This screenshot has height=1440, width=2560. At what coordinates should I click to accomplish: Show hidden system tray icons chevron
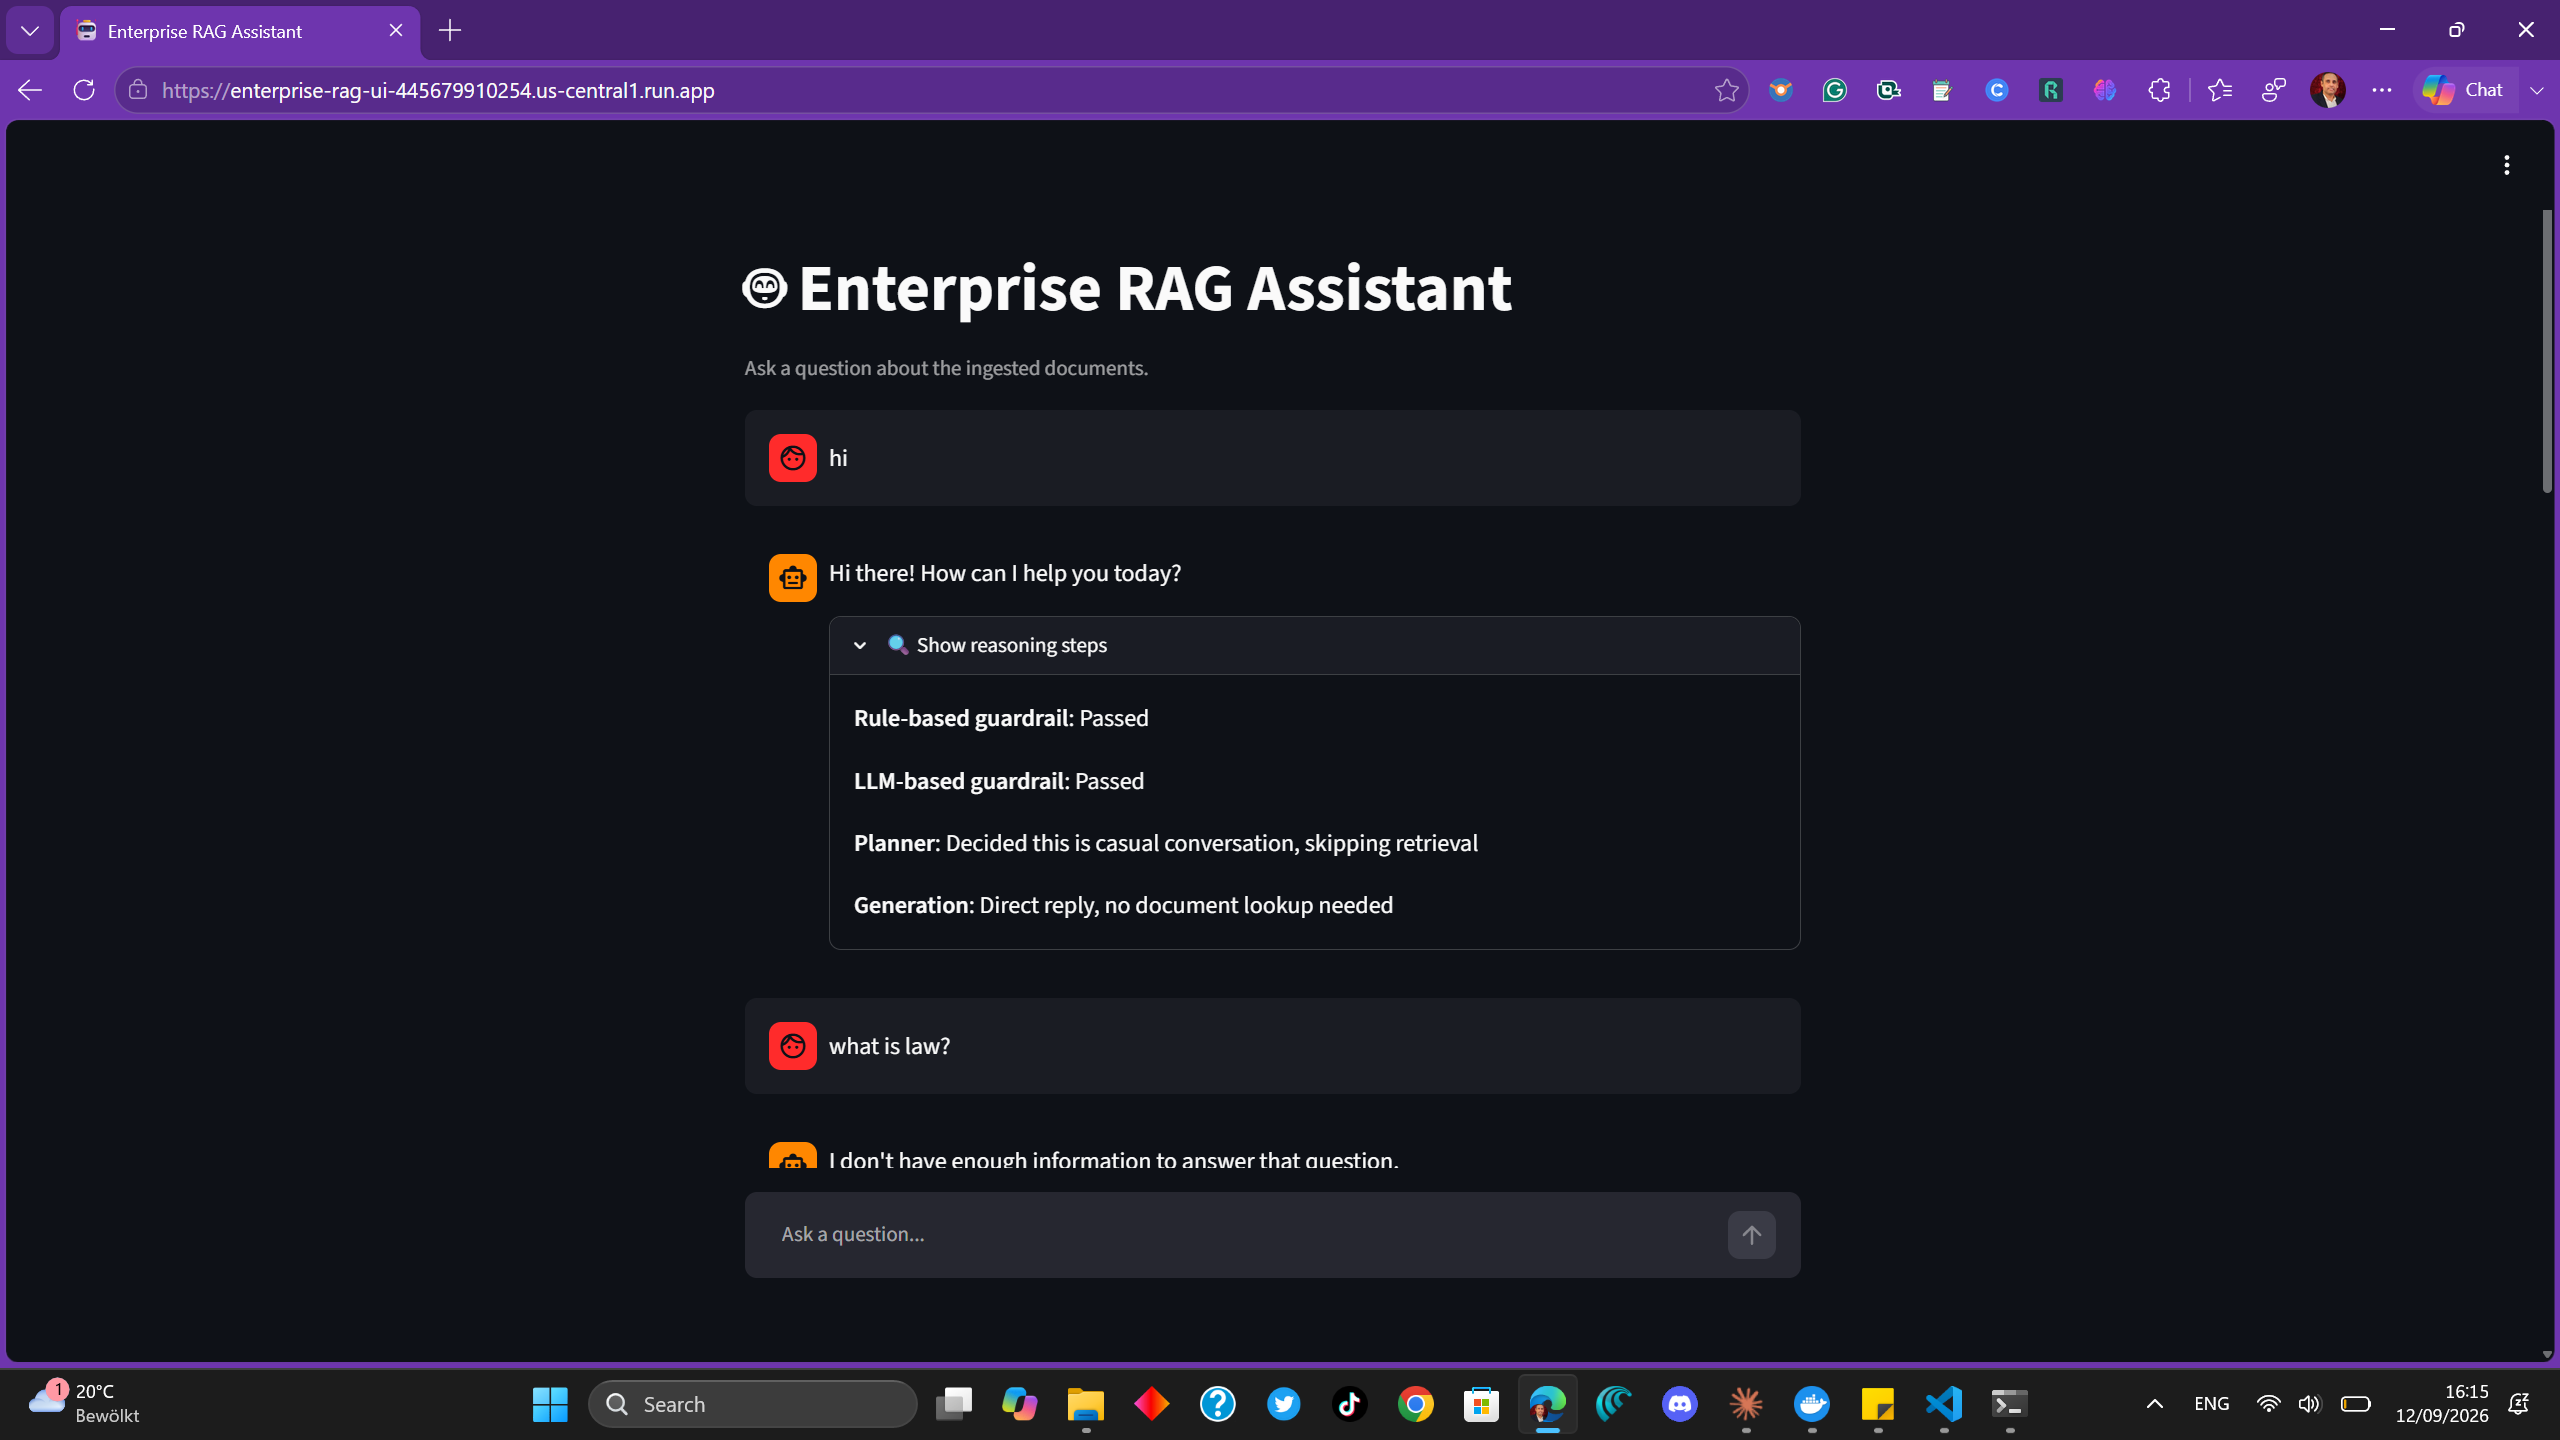pyautogui.click(x=2155, y=1404)
